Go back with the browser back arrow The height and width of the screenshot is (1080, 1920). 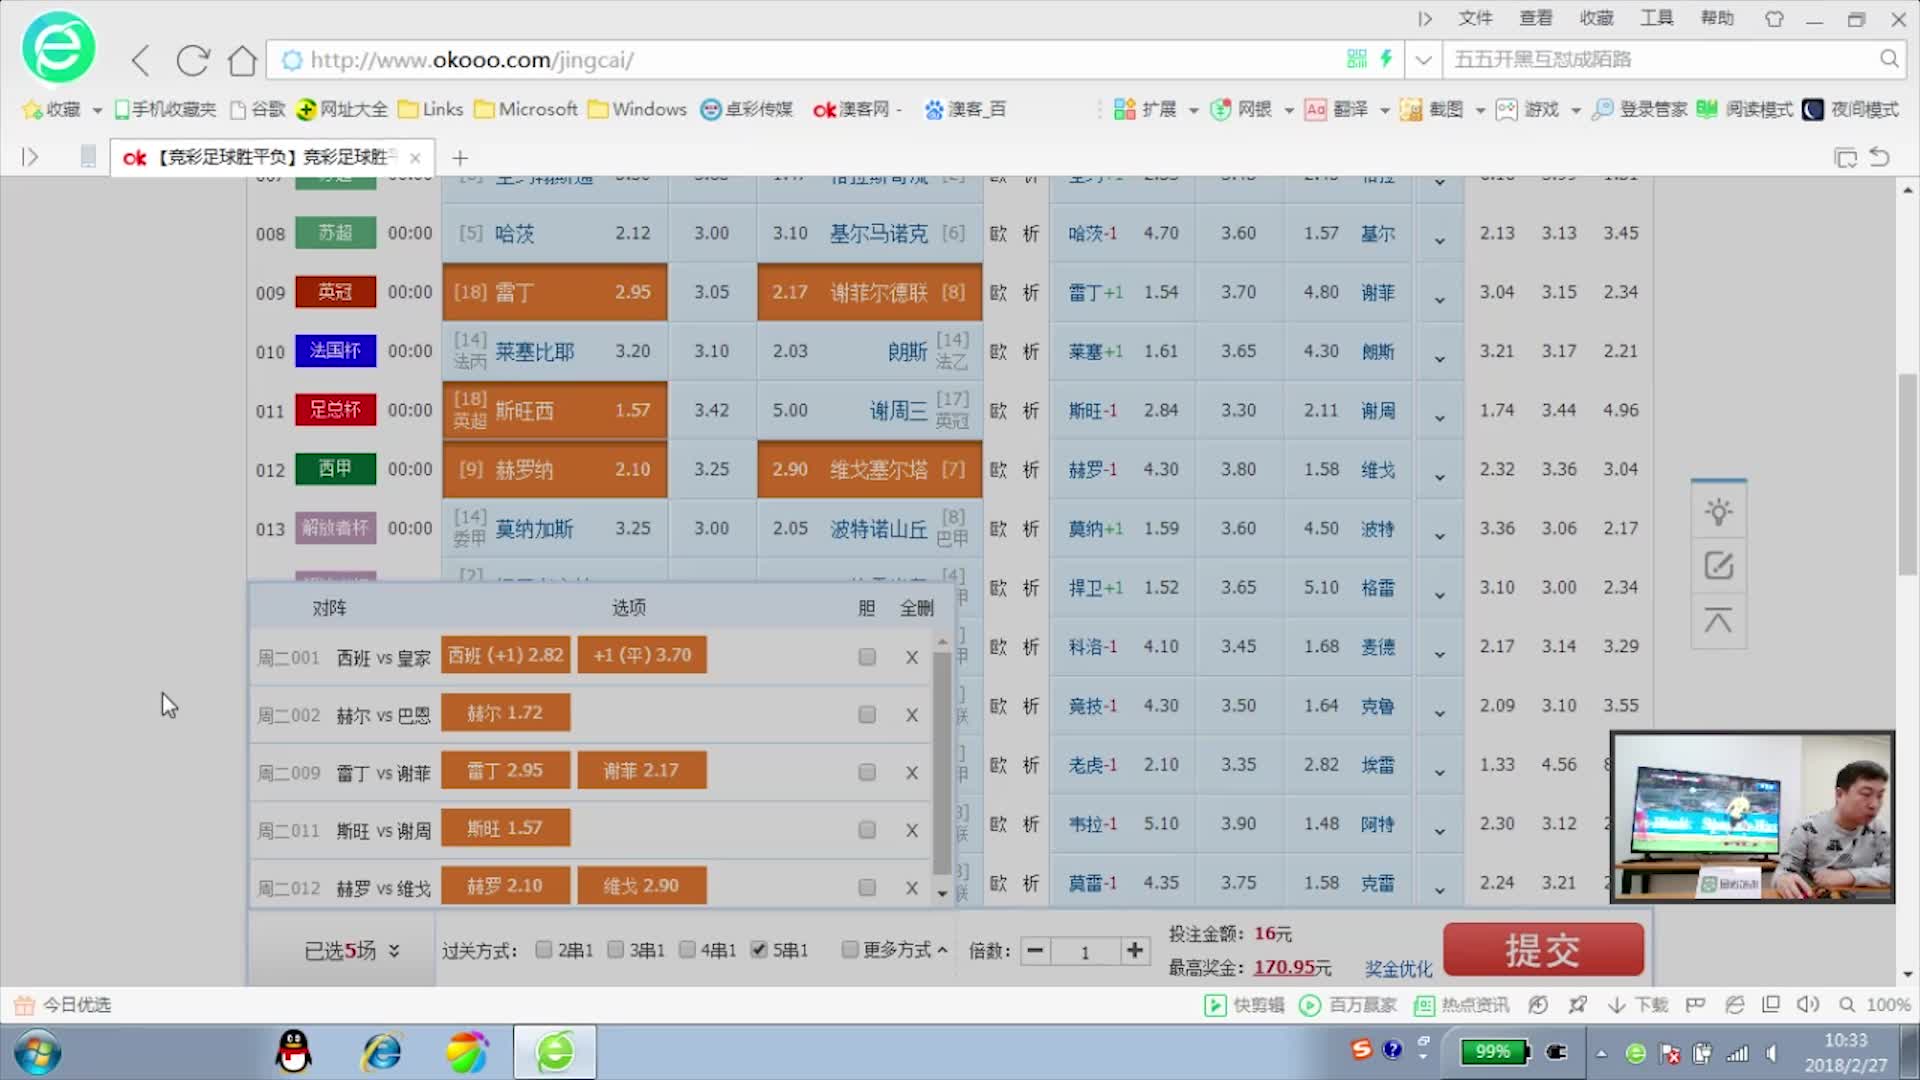(141, 60)
